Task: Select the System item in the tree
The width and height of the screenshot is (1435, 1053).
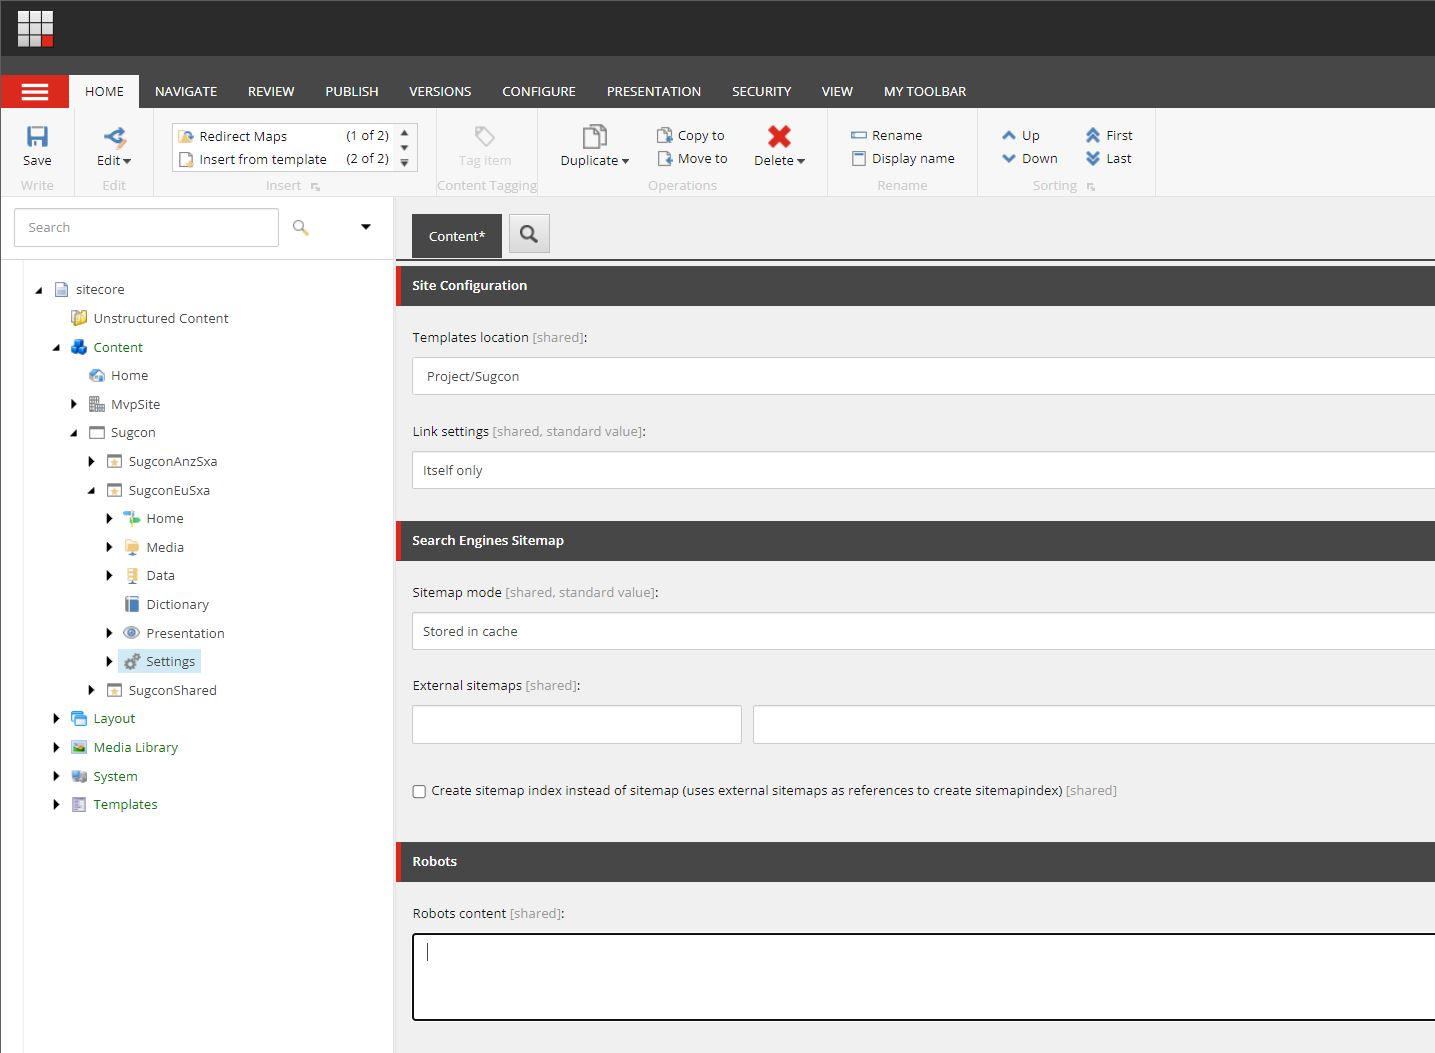Action: [115, 776]
